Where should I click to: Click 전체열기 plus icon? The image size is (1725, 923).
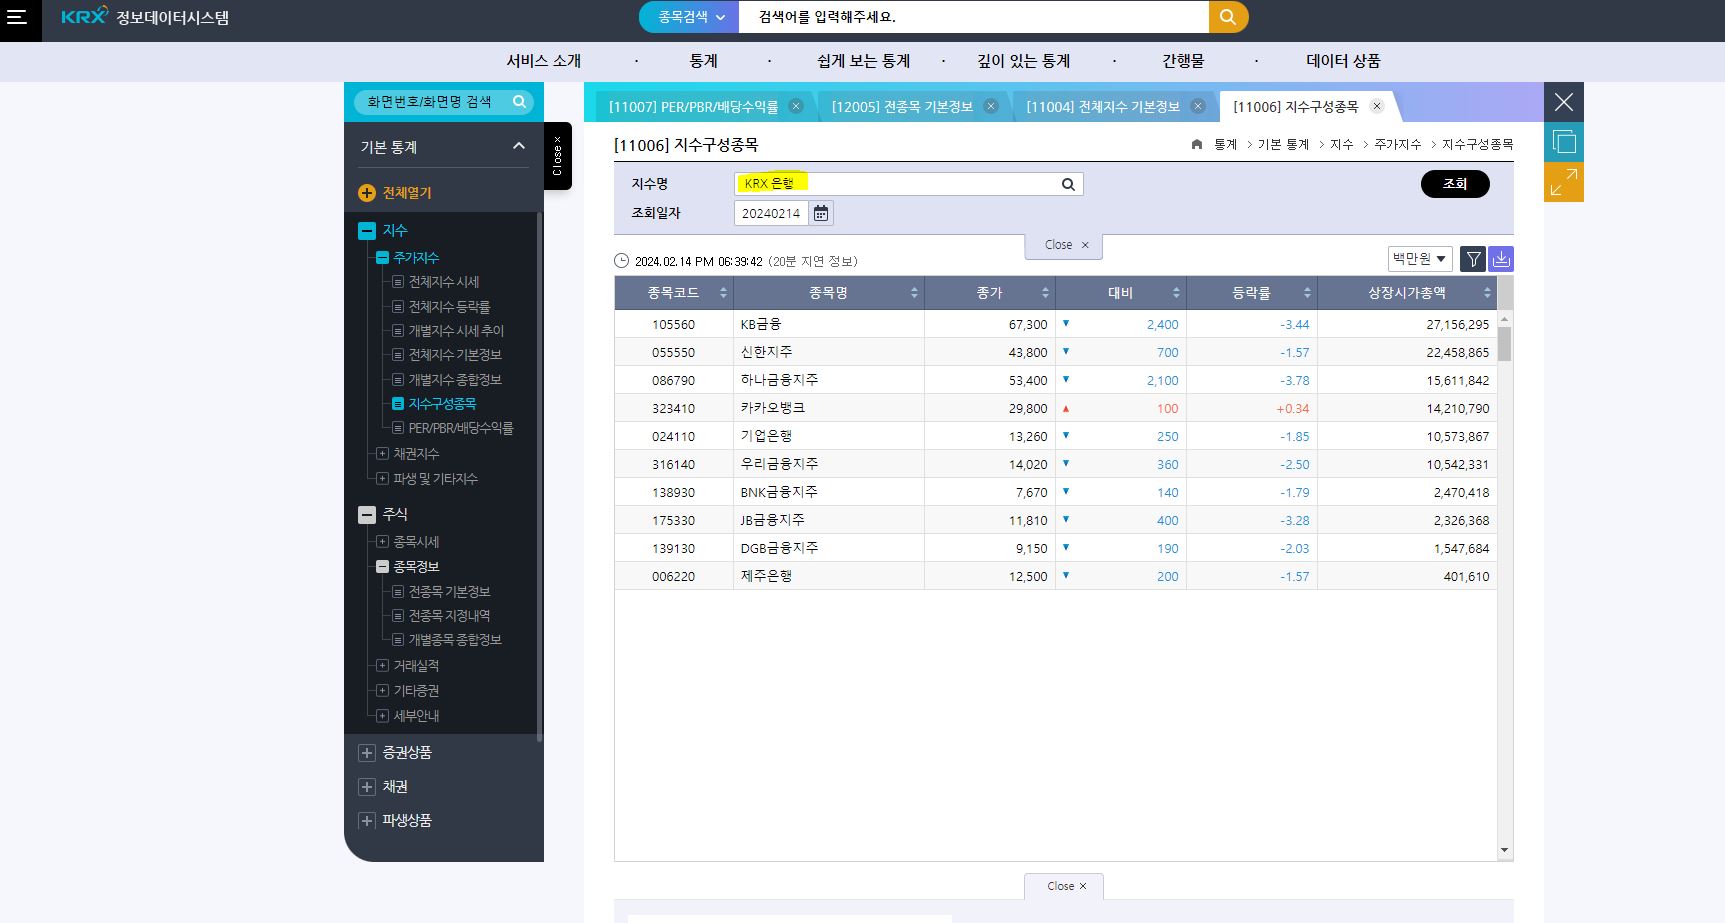(367, 193)
